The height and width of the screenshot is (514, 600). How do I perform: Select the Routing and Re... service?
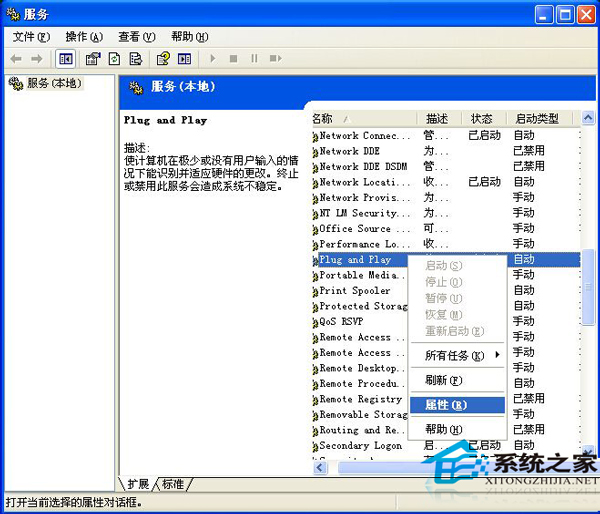(x=360, y=430)
